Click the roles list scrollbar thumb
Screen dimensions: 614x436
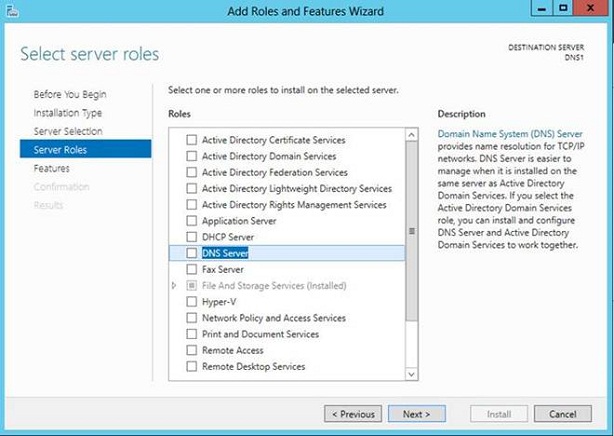click(x=412, y=231)
